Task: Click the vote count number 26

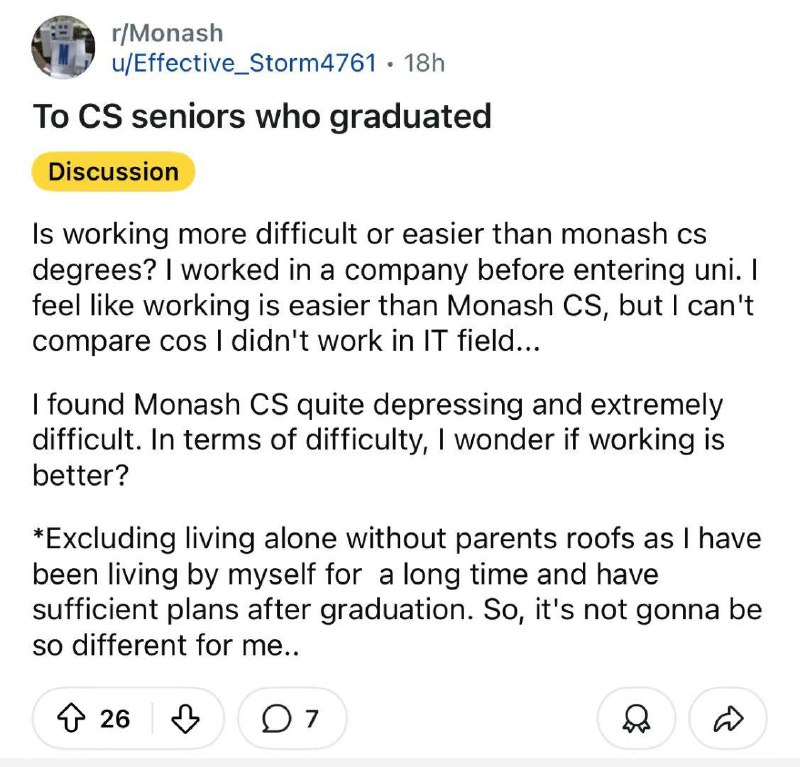Action: point(115,718)
